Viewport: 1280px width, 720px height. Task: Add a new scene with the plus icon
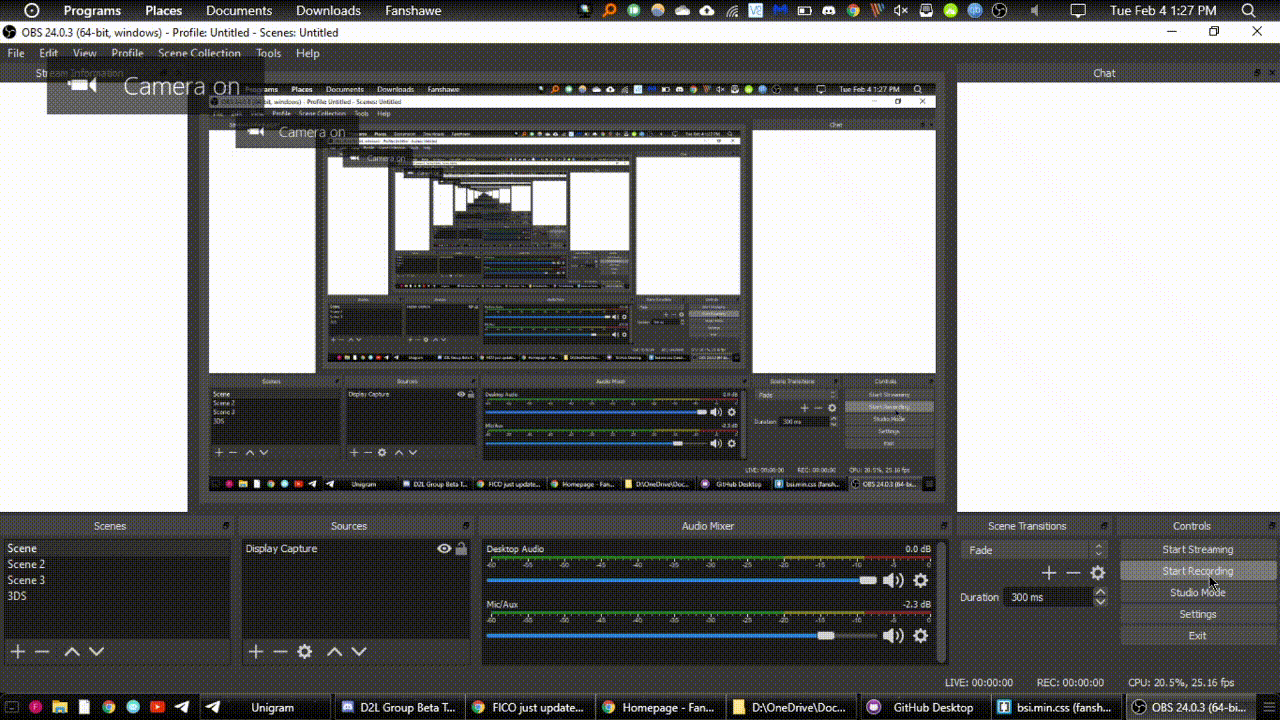pyautogui.click(x=17, y=652)
